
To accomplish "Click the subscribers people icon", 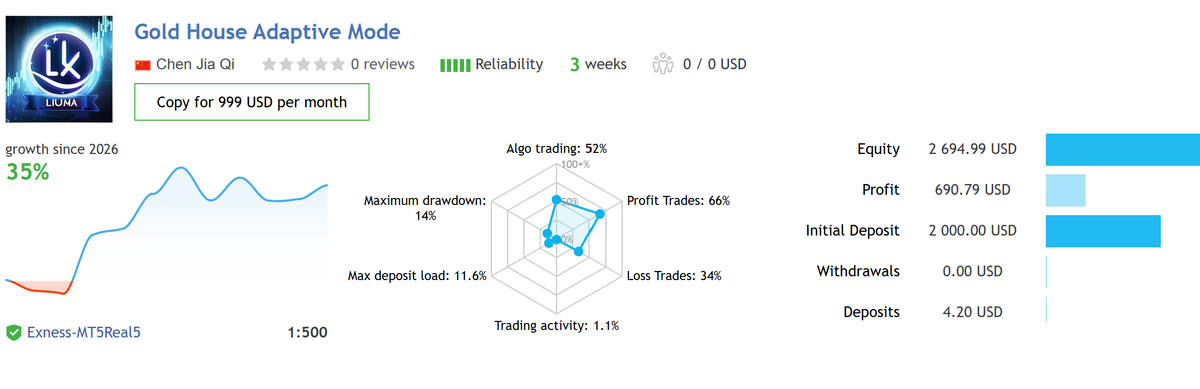I will click(x=663, y=64).
